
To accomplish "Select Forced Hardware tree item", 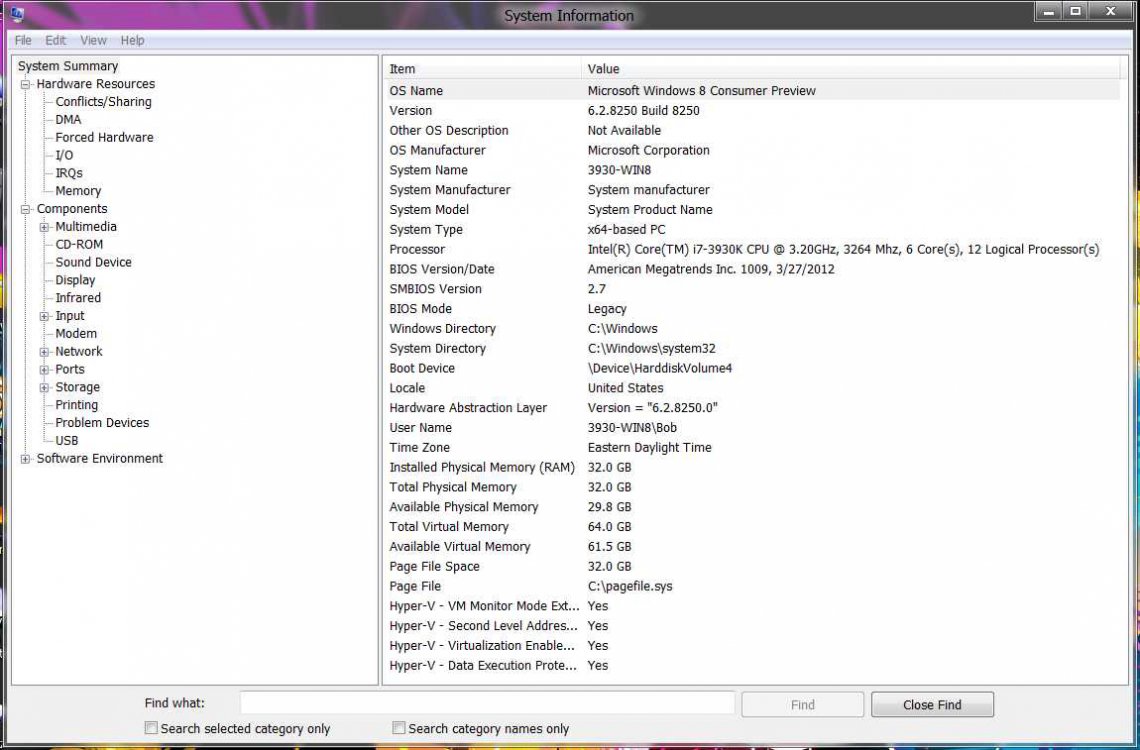I will pyautogui.click(x=104, y=137).
